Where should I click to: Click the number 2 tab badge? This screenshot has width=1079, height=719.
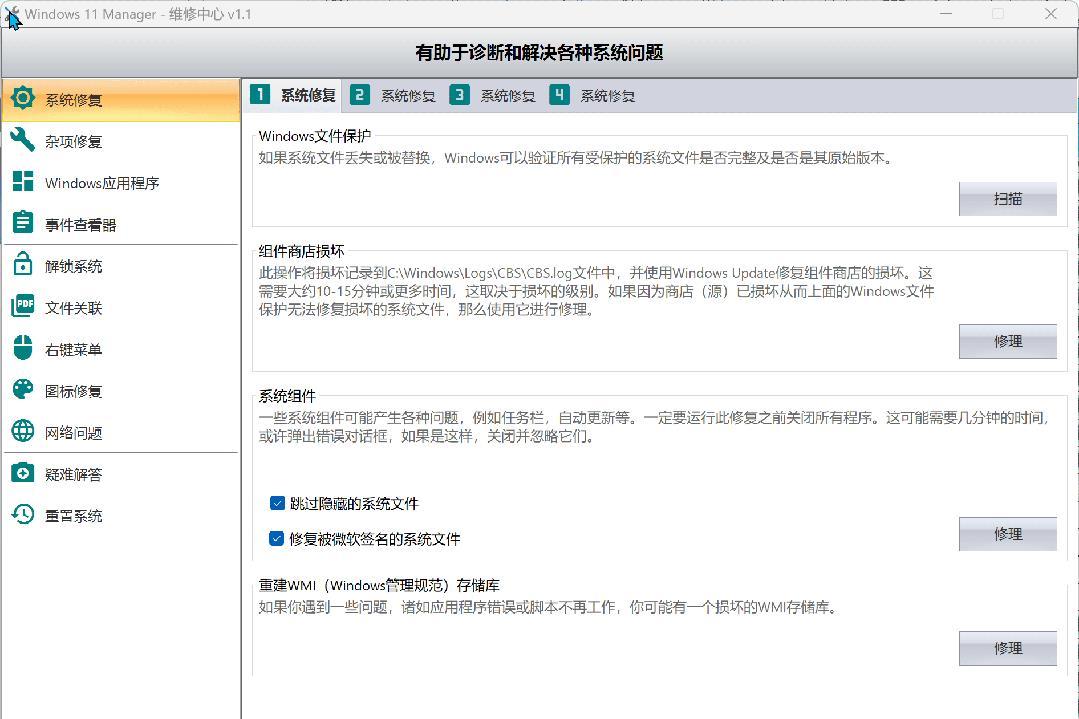point(359,94)
